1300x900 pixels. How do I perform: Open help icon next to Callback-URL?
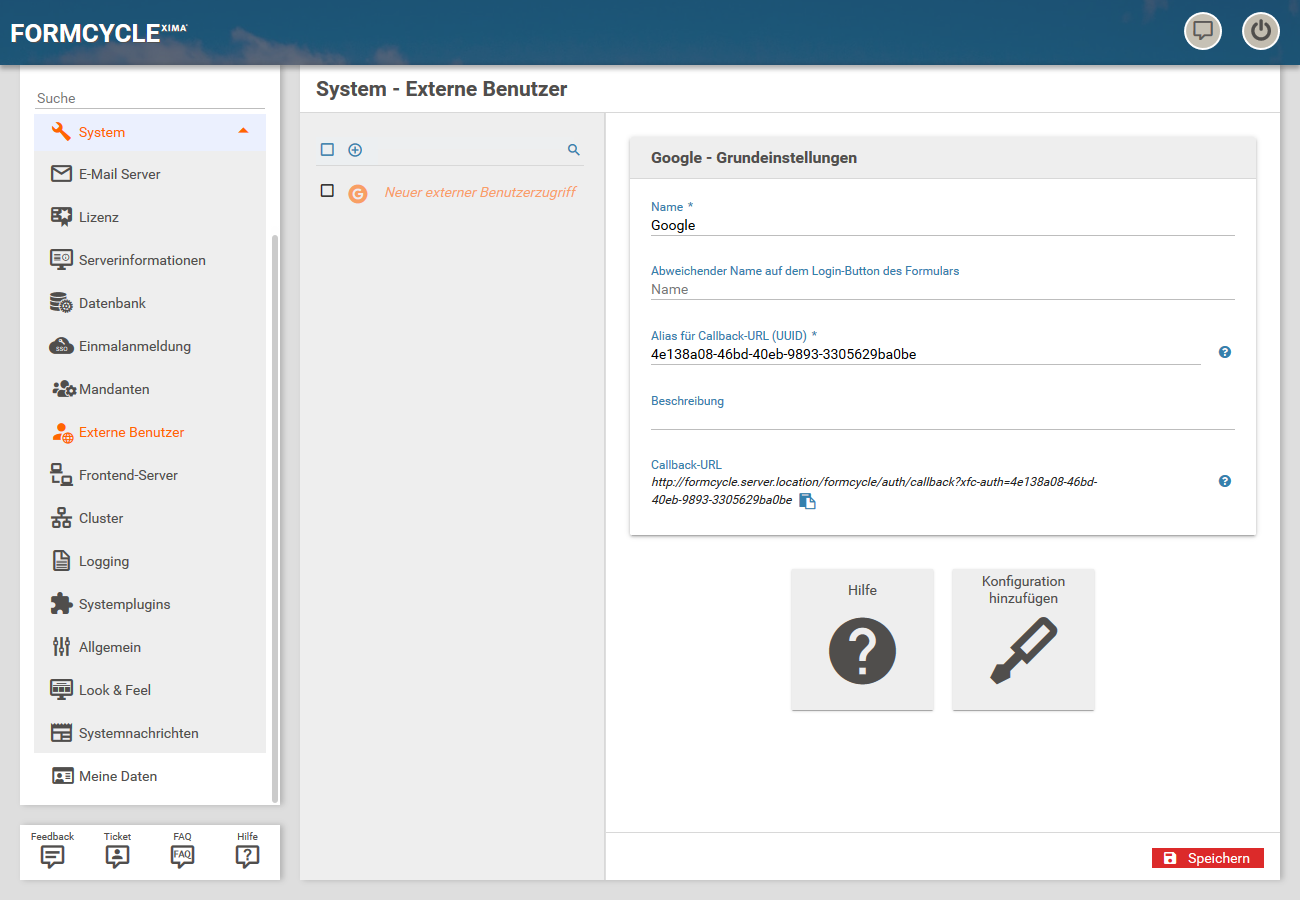pos(1225,481)
